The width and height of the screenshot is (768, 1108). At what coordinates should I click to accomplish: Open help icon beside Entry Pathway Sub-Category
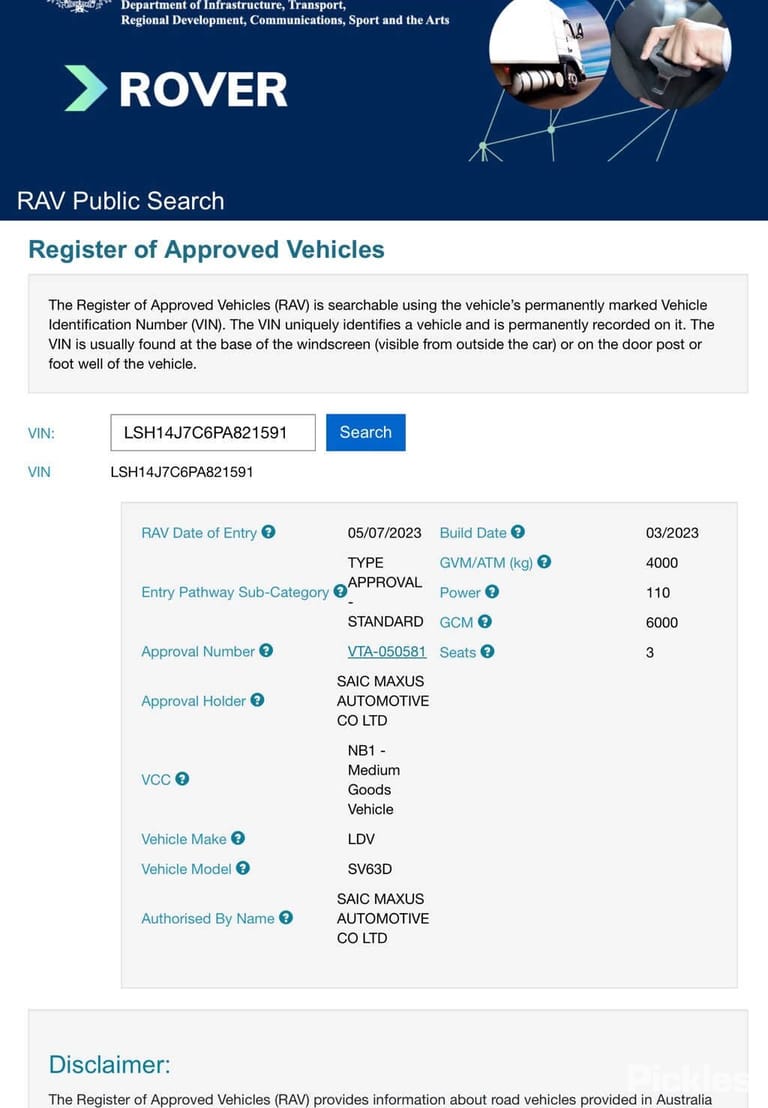click(340, 591)
